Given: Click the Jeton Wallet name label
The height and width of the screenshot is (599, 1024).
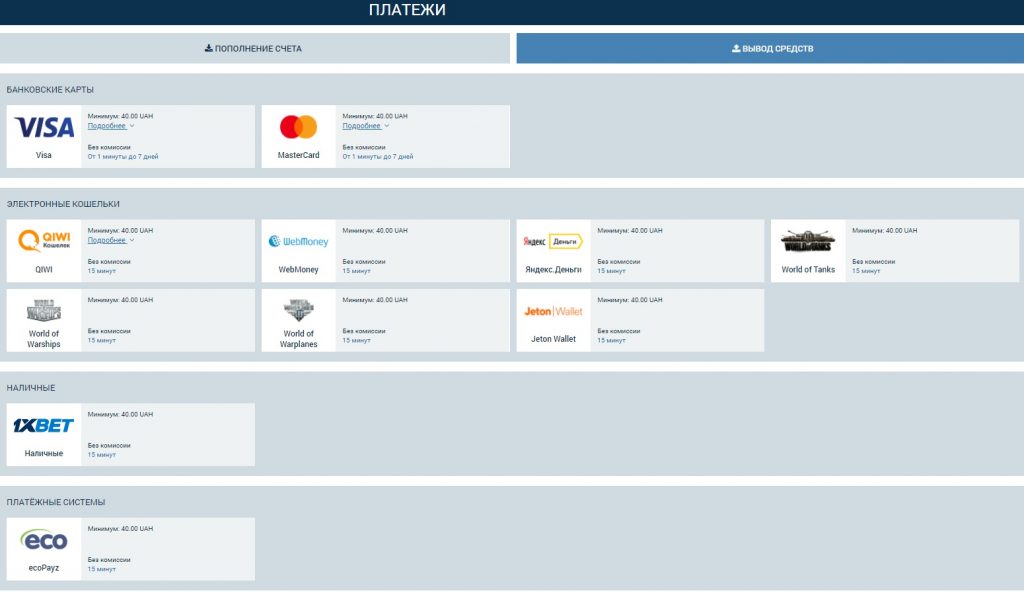Looking at the screenshot, I should tap(553, 339).
